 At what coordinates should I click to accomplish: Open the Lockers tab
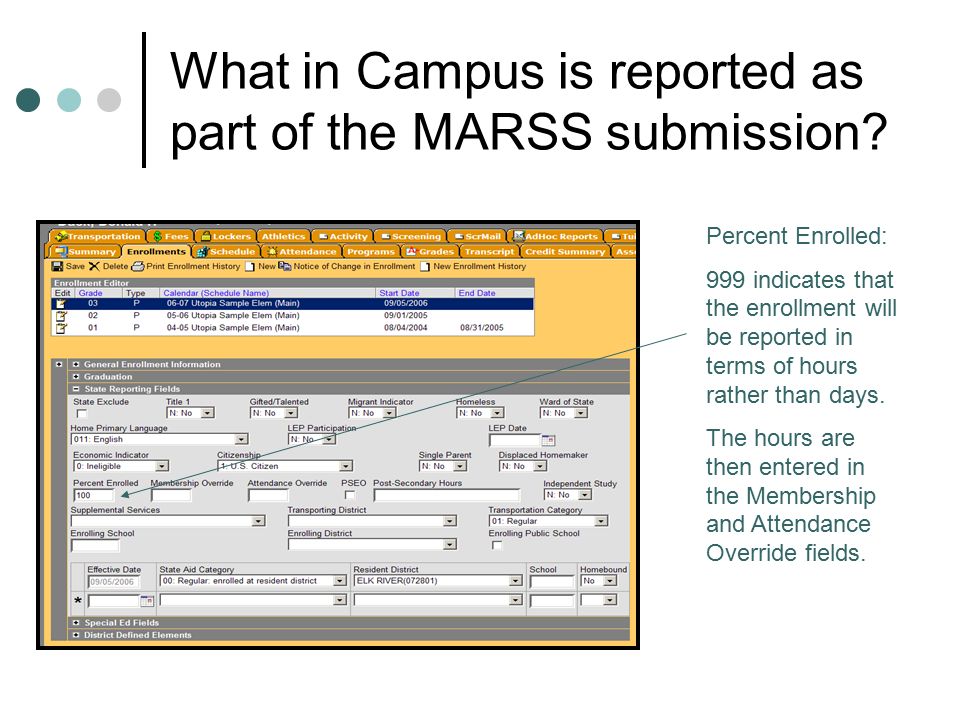click(226, 236)
